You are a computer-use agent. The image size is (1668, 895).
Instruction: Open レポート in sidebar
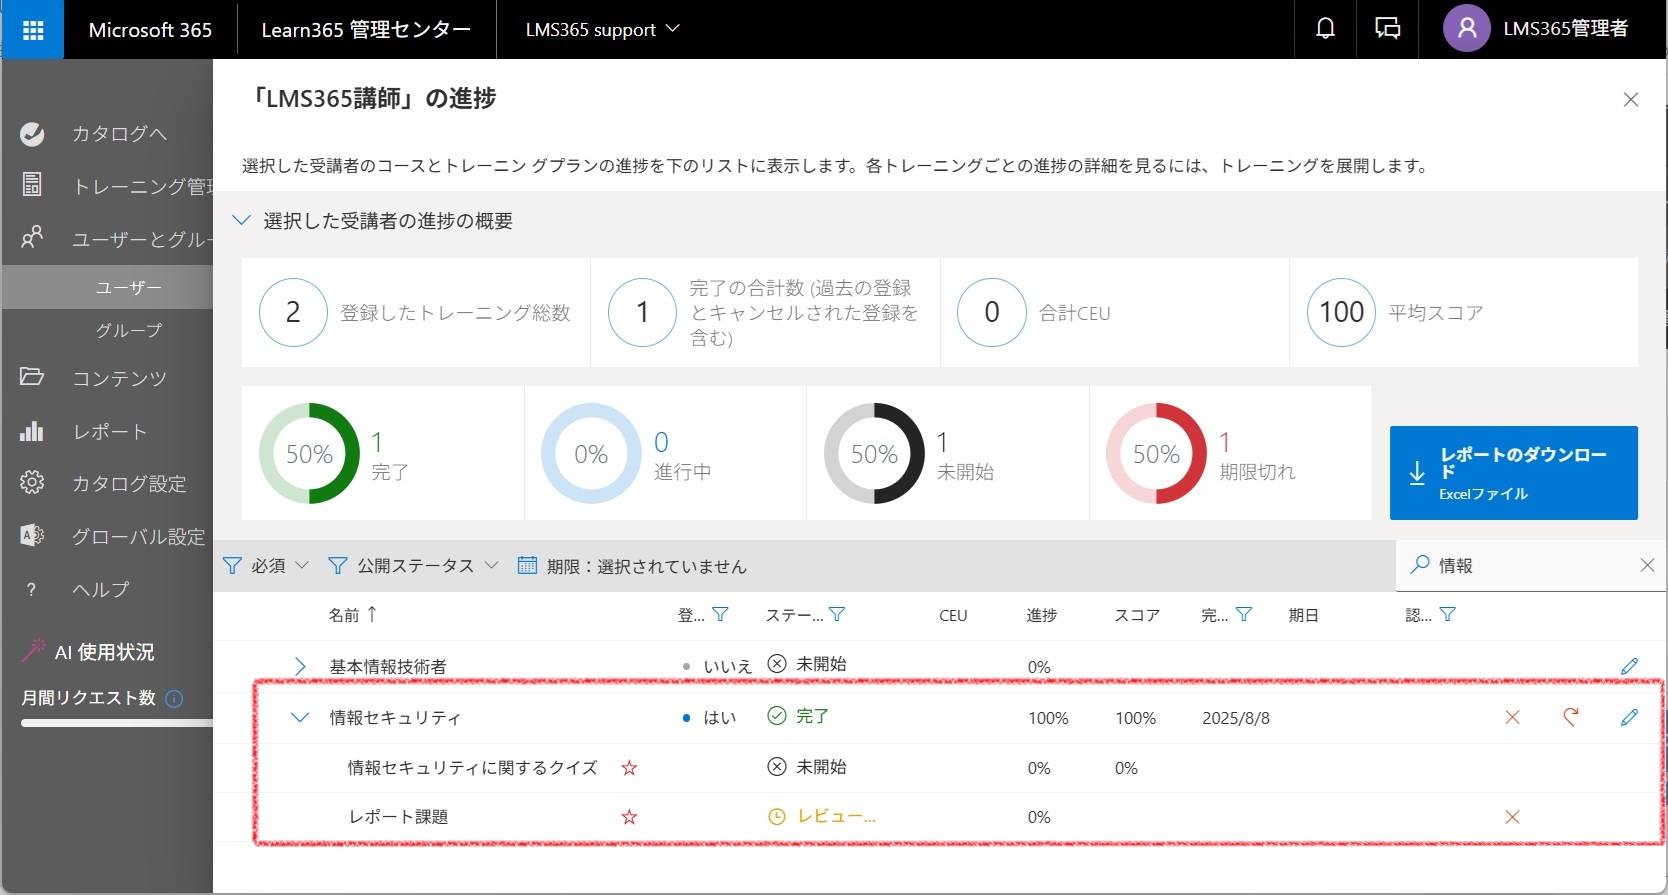[108, 431]
